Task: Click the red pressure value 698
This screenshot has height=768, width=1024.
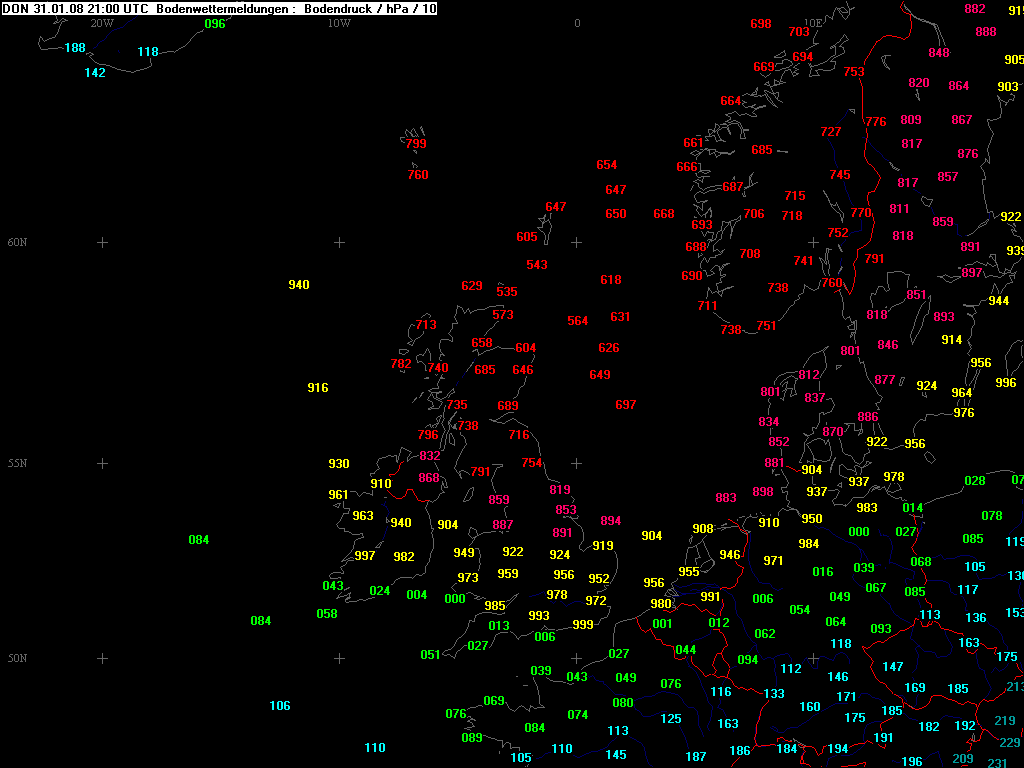Action: click(761, 24)
